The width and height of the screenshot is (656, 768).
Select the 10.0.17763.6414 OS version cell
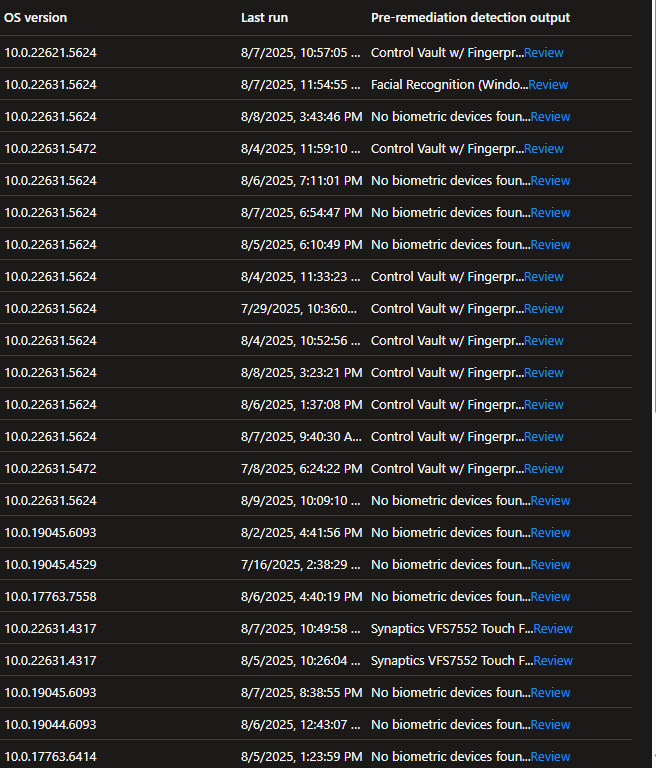pyautogui.click(x=50, y=757)
